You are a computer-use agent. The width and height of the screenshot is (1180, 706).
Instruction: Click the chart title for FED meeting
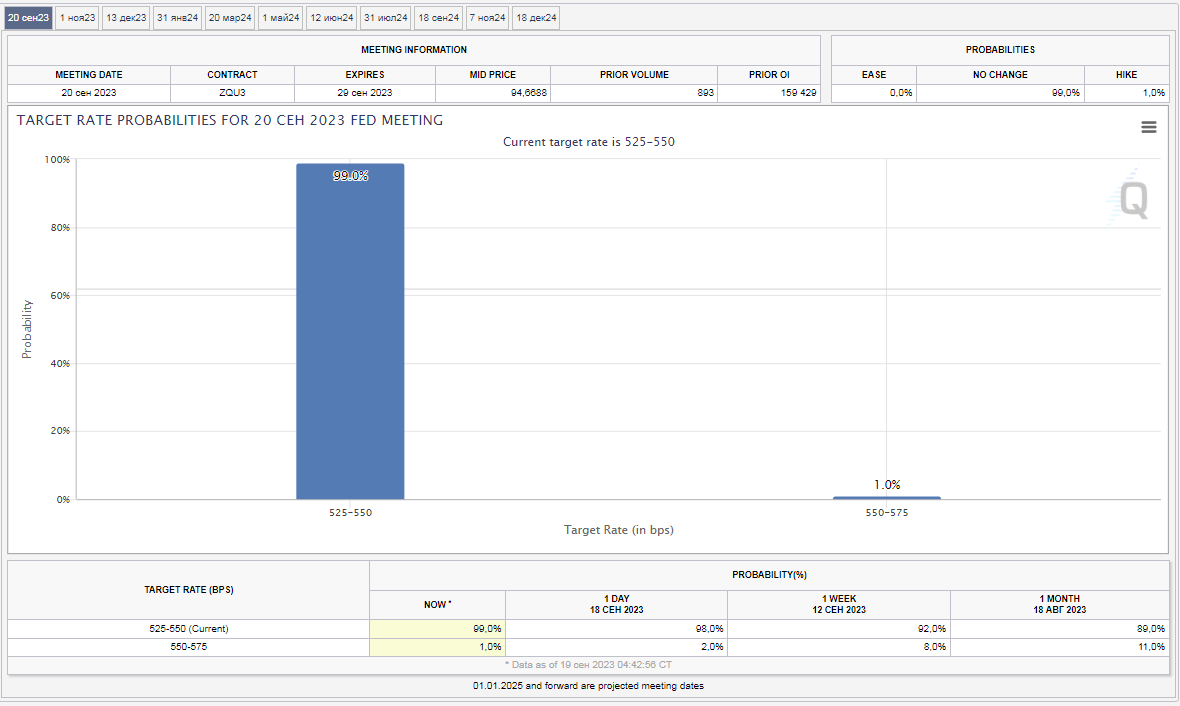[x=230, y=120]
